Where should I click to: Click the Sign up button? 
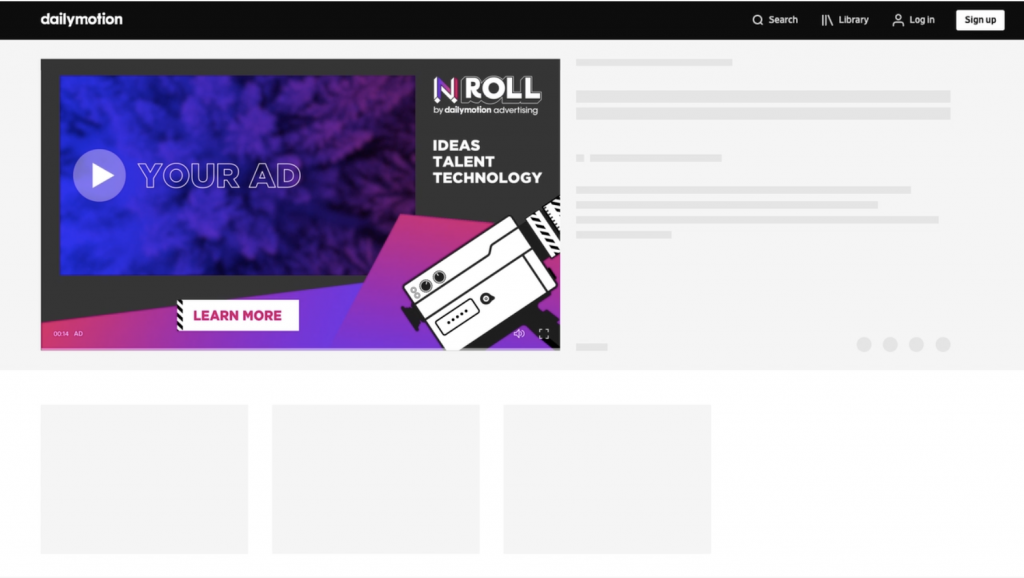(x=980, y=20)
